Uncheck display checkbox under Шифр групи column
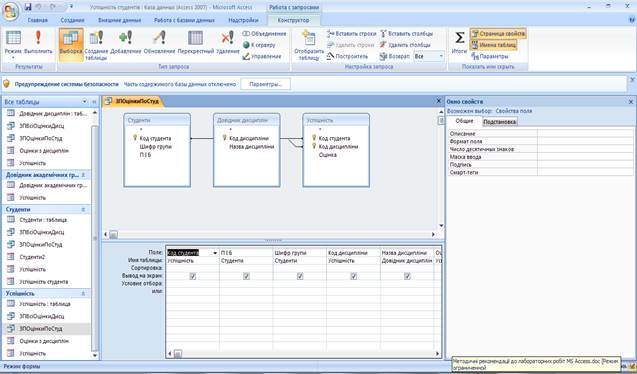Screen dimensions: 637x374 [x=300, y=276]
